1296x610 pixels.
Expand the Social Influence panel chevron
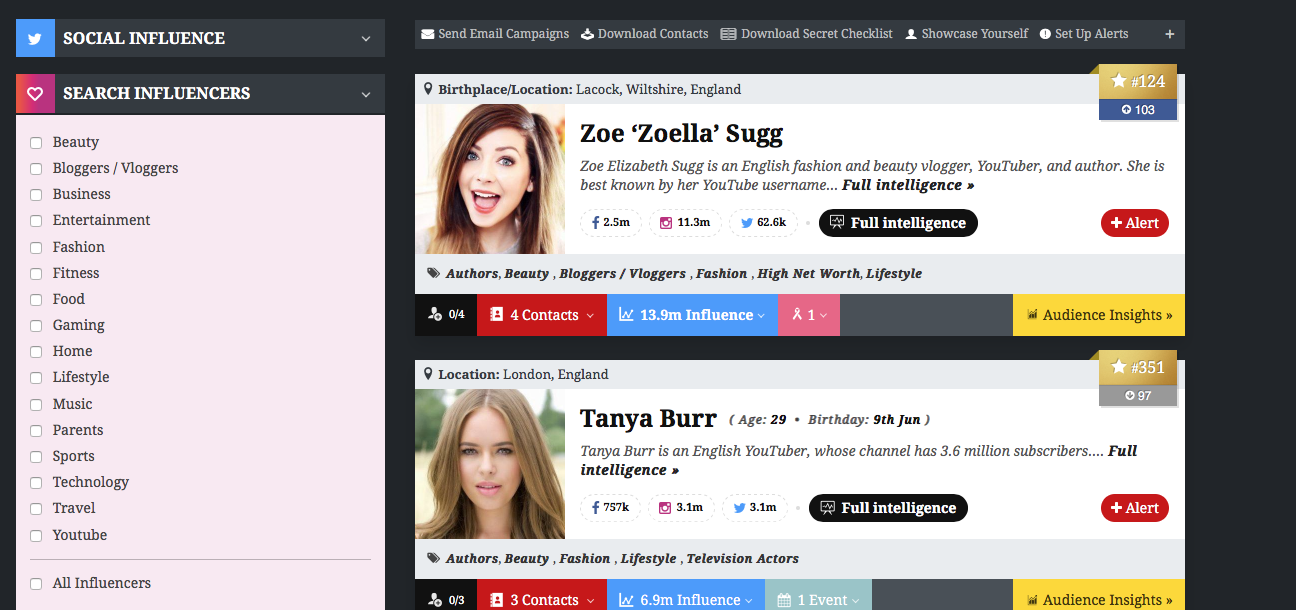(x=366, y=39)
